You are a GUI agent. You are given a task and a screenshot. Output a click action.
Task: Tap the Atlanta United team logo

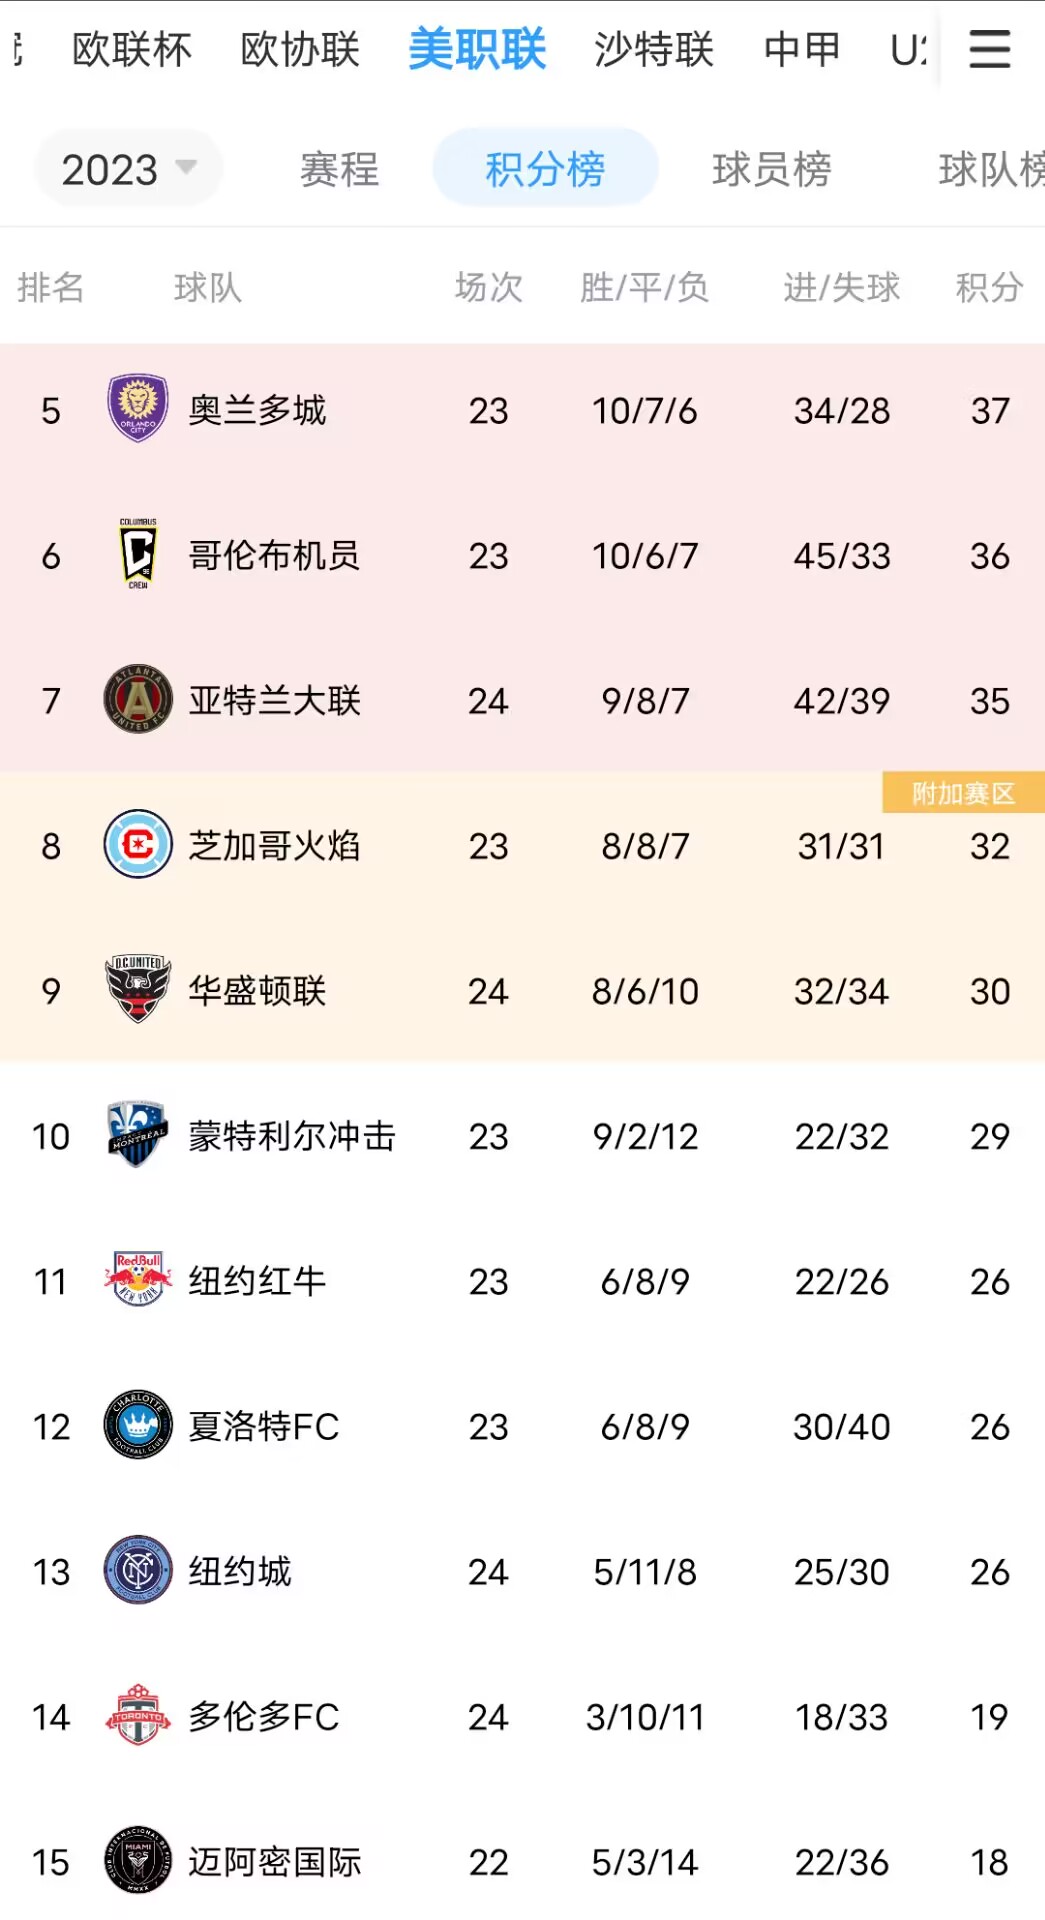pyautogui.click(x=138, y=699)
